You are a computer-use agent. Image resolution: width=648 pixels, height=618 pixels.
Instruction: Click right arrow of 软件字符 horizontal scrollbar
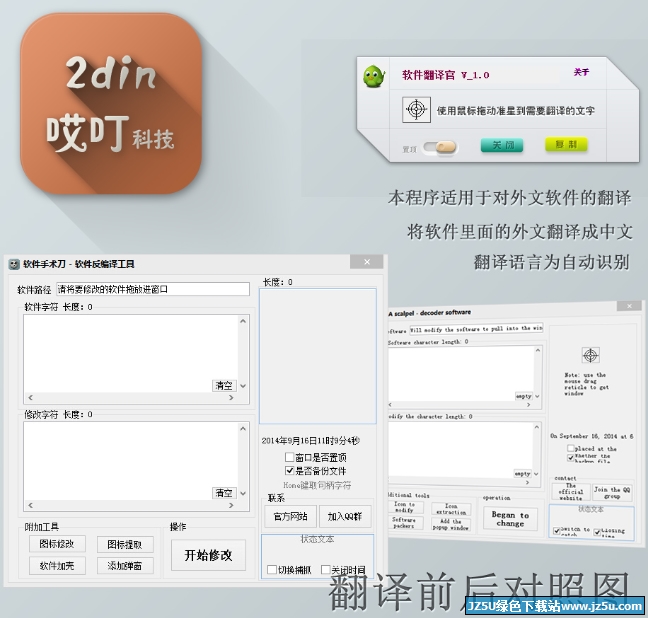click(x=231, y=397)
